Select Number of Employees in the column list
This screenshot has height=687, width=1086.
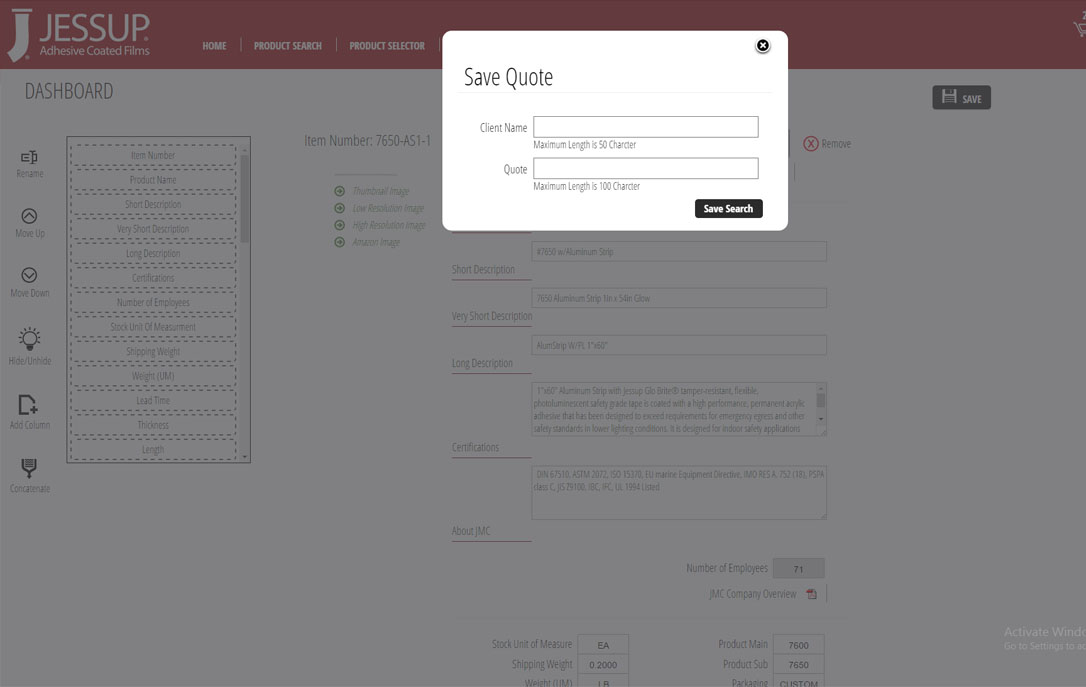pos(153,303)
